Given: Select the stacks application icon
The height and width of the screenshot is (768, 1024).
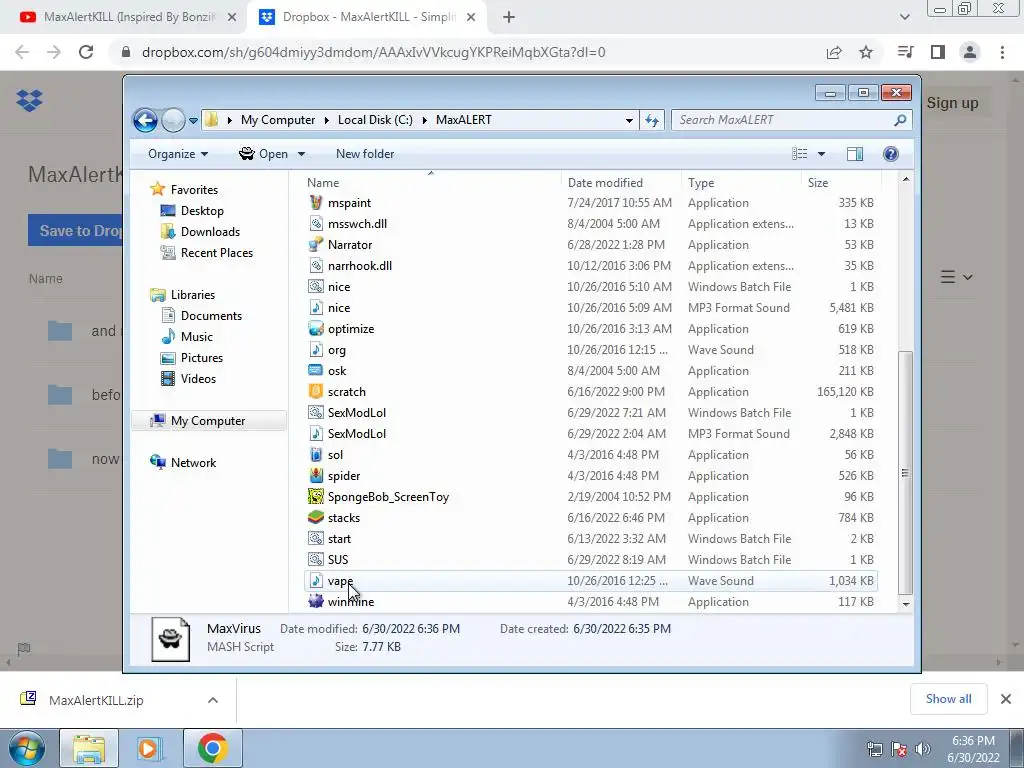Looking at the screenshot, I should [316, 517].
